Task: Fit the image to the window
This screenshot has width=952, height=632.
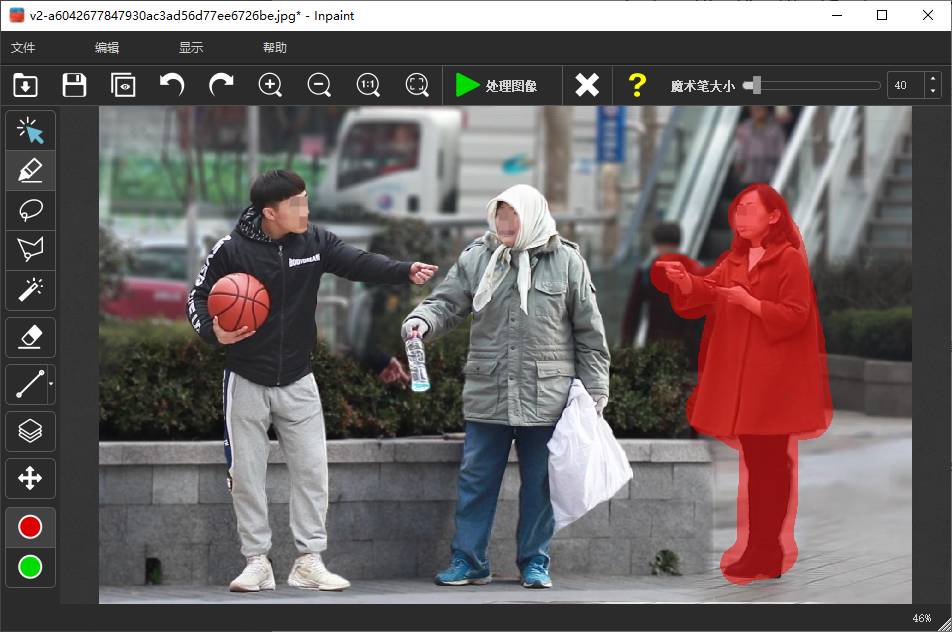Action: [x=417, y=85]
